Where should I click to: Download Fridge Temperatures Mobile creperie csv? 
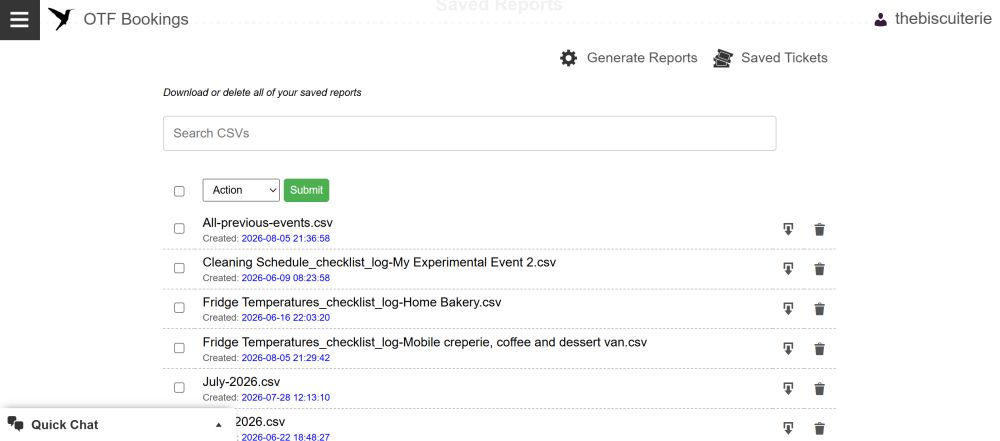[x=788, y=348]
